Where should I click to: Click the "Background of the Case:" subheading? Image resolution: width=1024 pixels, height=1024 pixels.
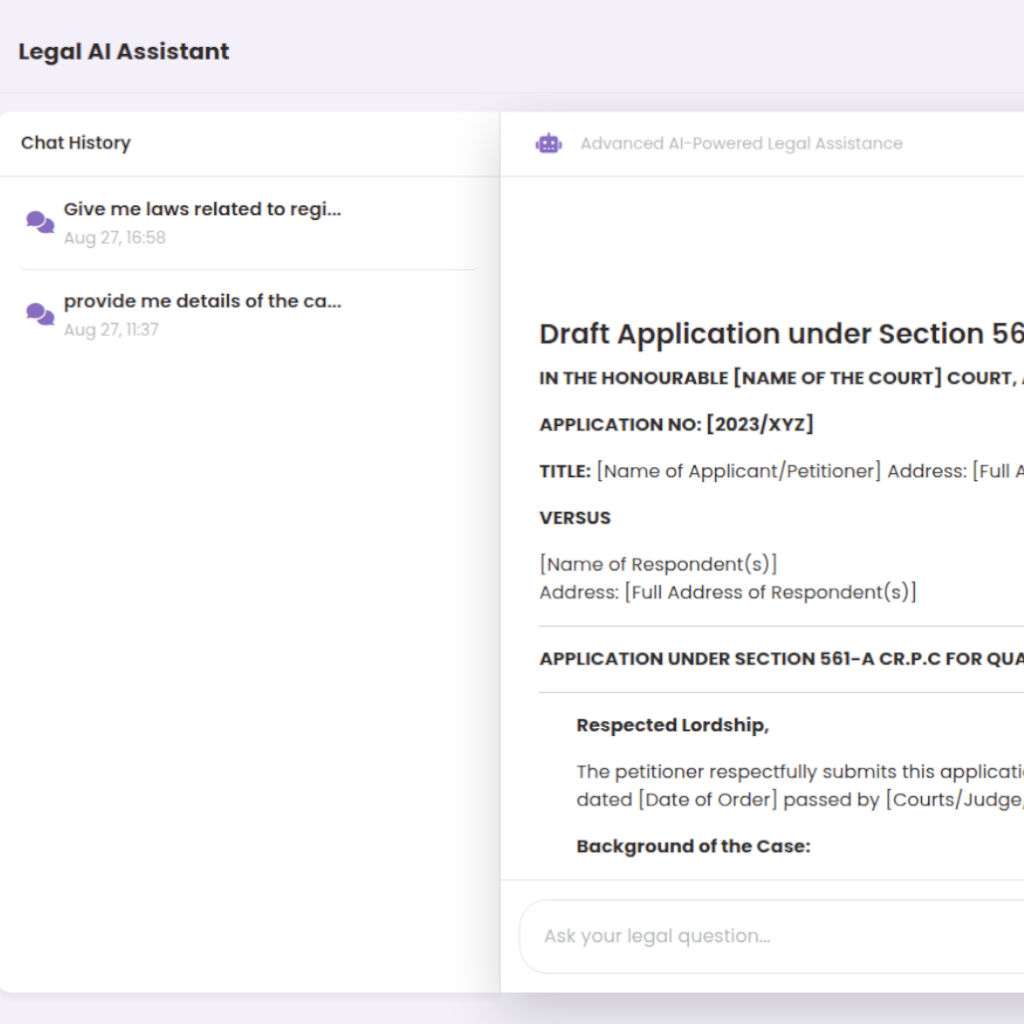pos(693,847)
